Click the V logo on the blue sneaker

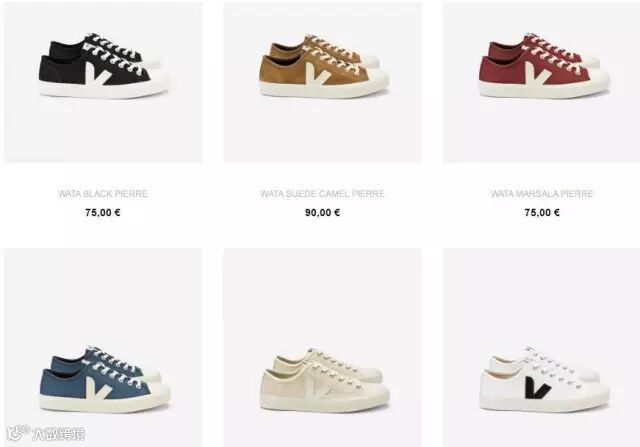pos(99,387)
